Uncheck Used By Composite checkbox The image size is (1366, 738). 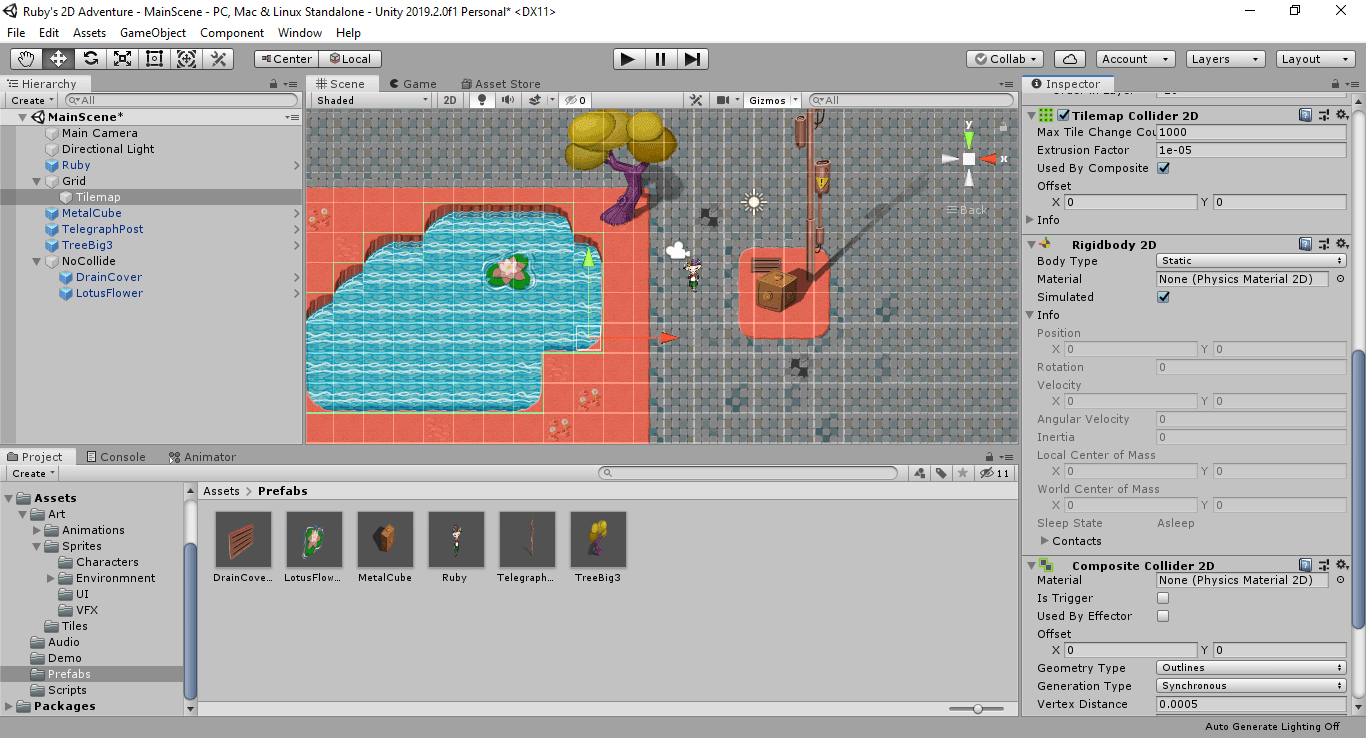click(1163, 168)
